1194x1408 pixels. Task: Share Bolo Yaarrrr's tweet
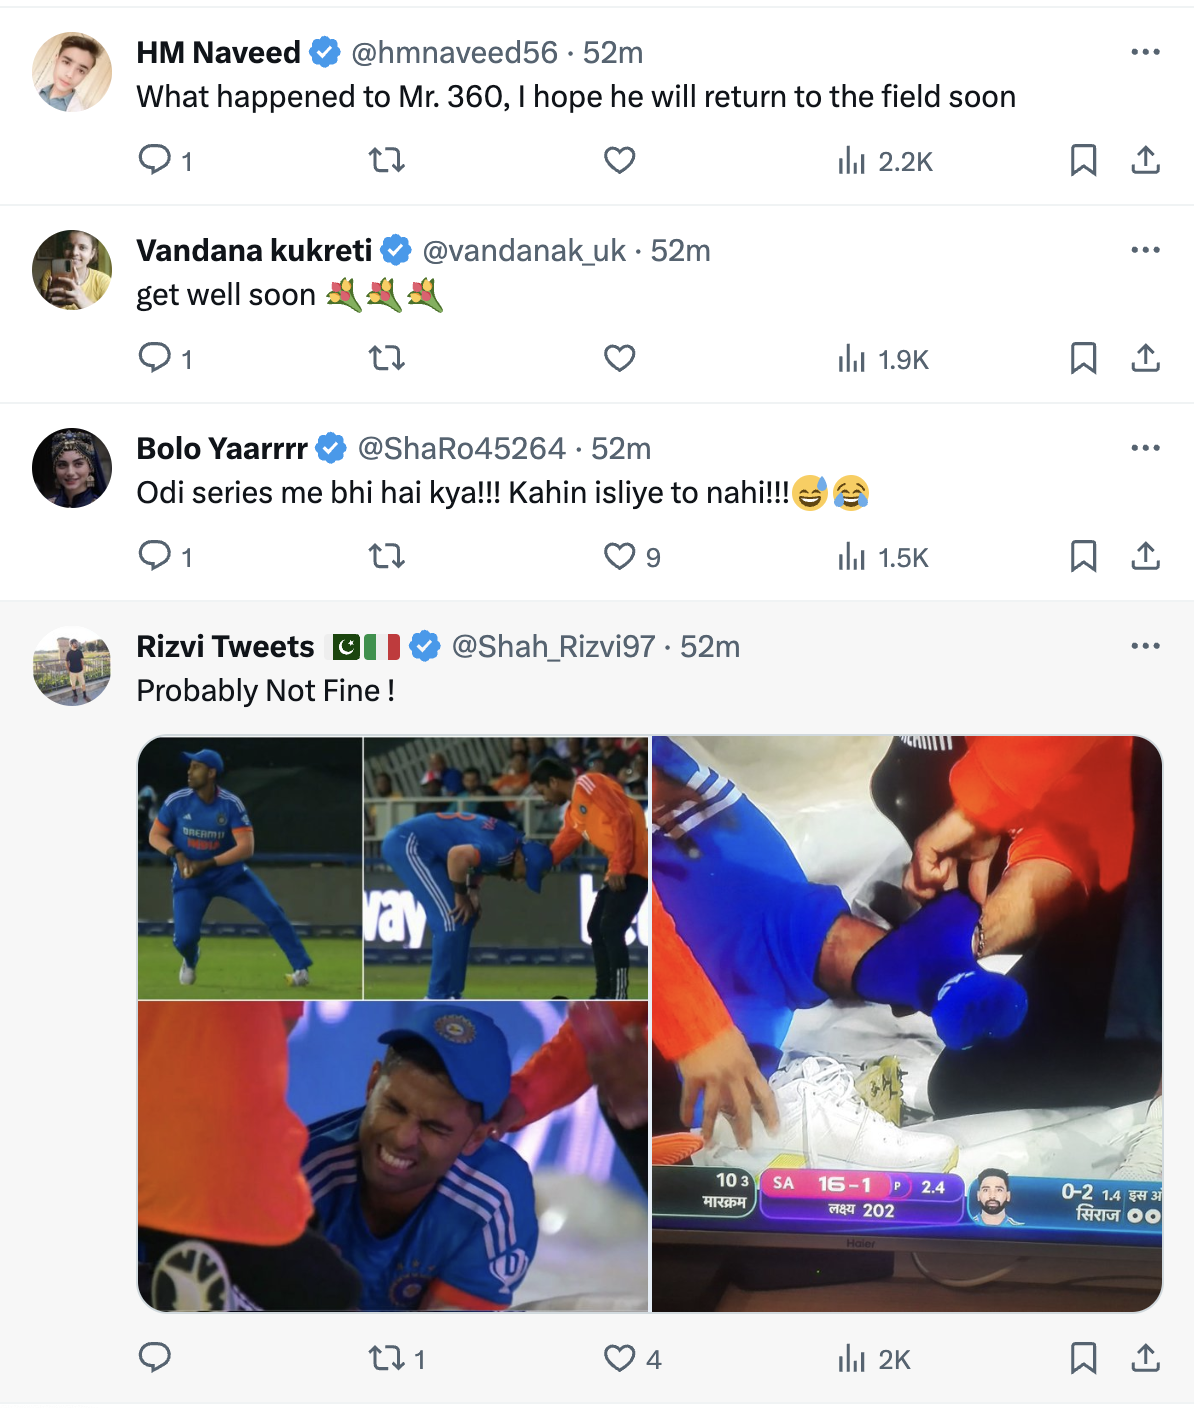[1145, 556]
